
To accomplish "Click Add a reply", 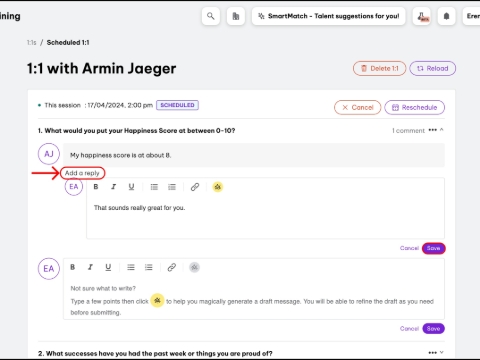I will [x=82, y=173].
